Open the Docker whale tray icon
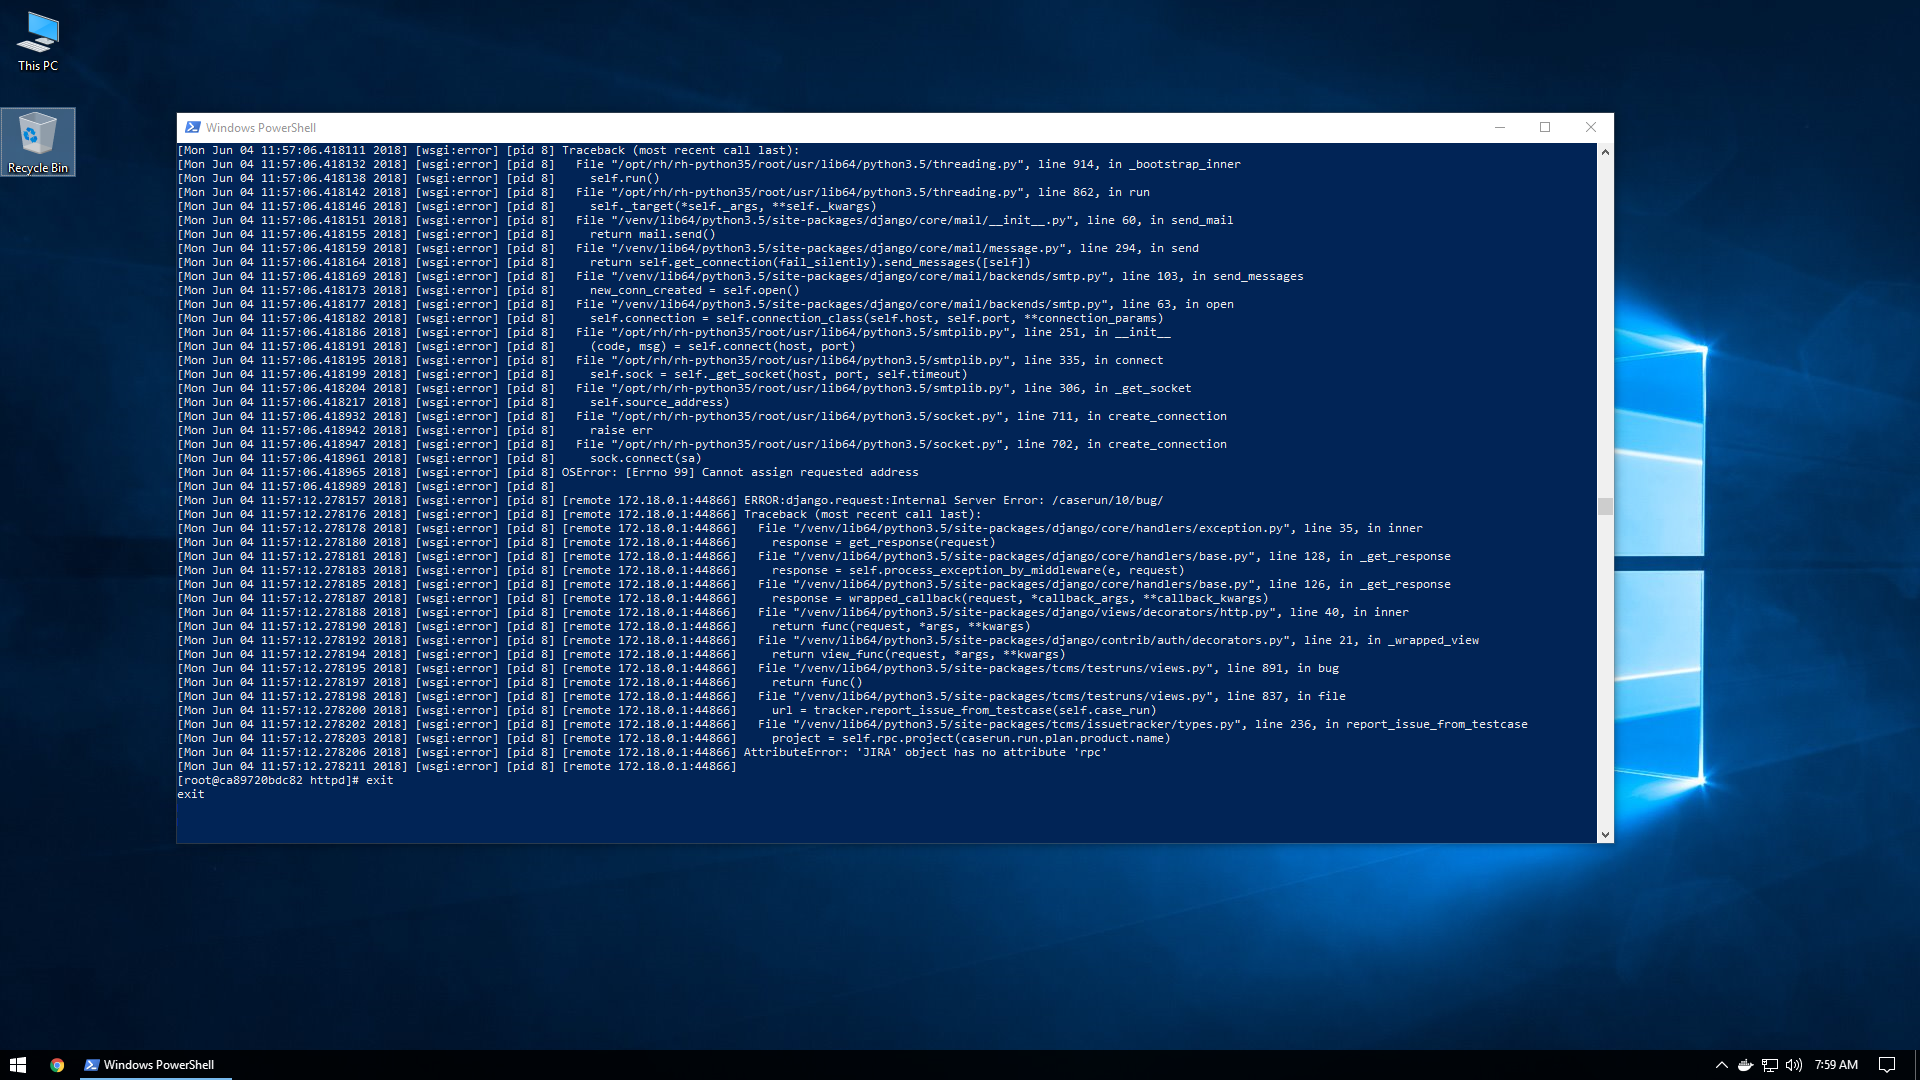1920x1080 pixels. click(x=1745, y=1065)
